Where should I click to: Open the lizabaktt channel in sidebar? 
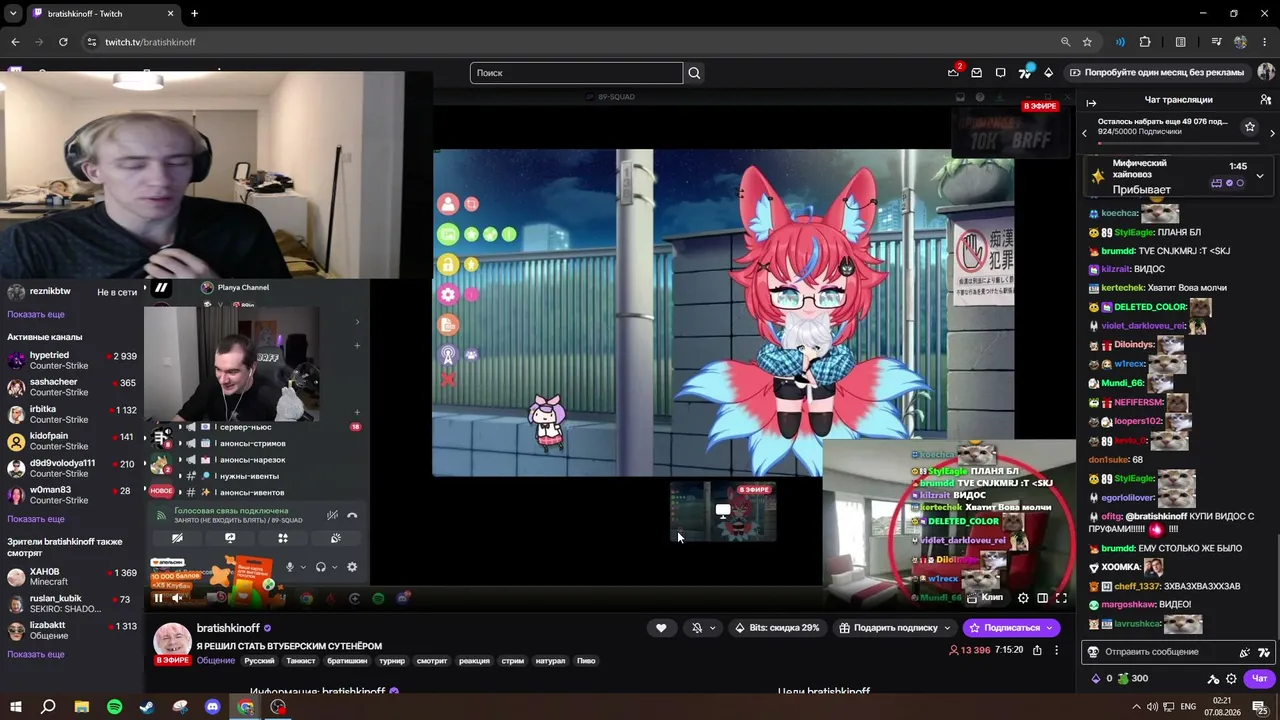click(72, 631)
